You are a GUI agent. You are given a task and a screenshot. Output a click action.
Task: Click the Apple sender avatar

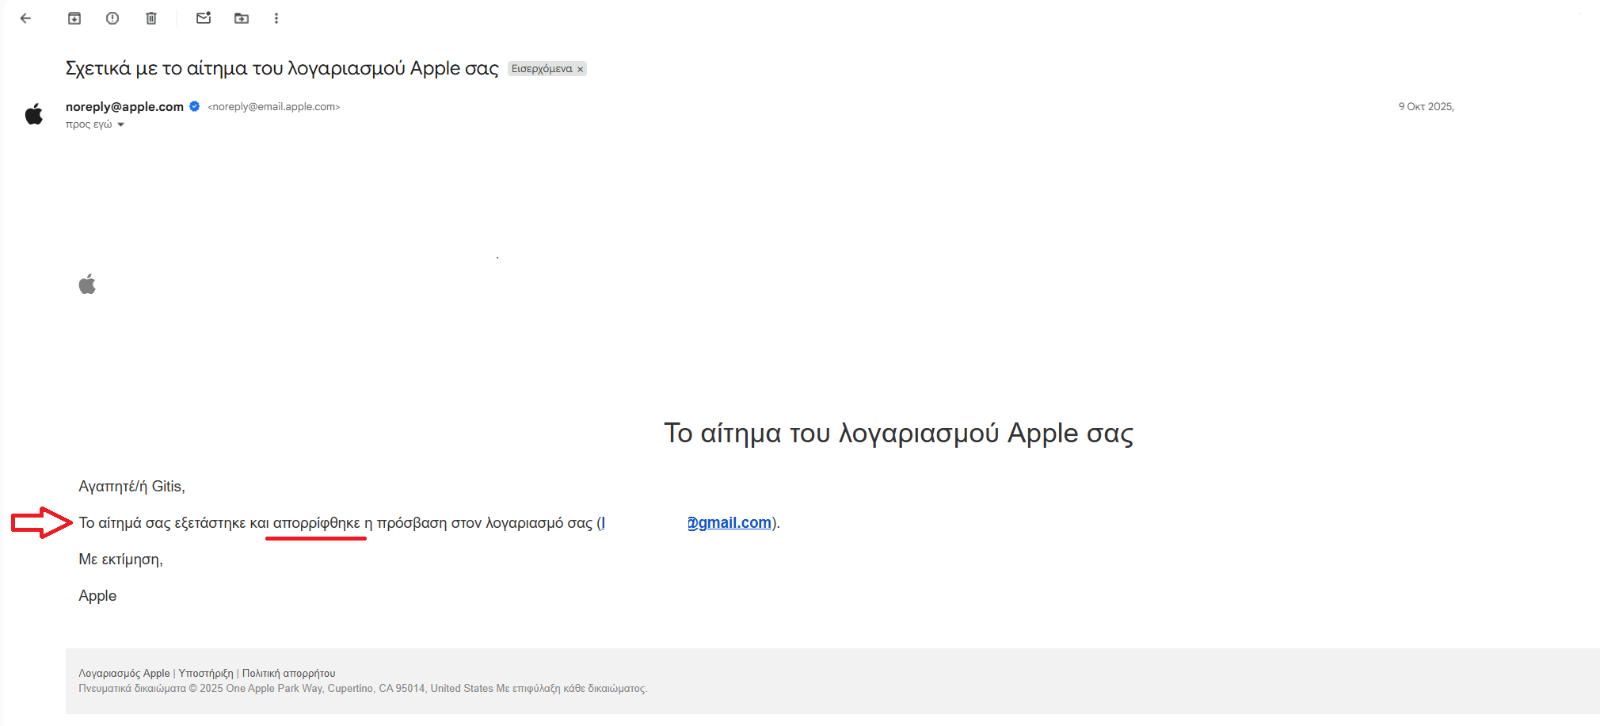34,114
